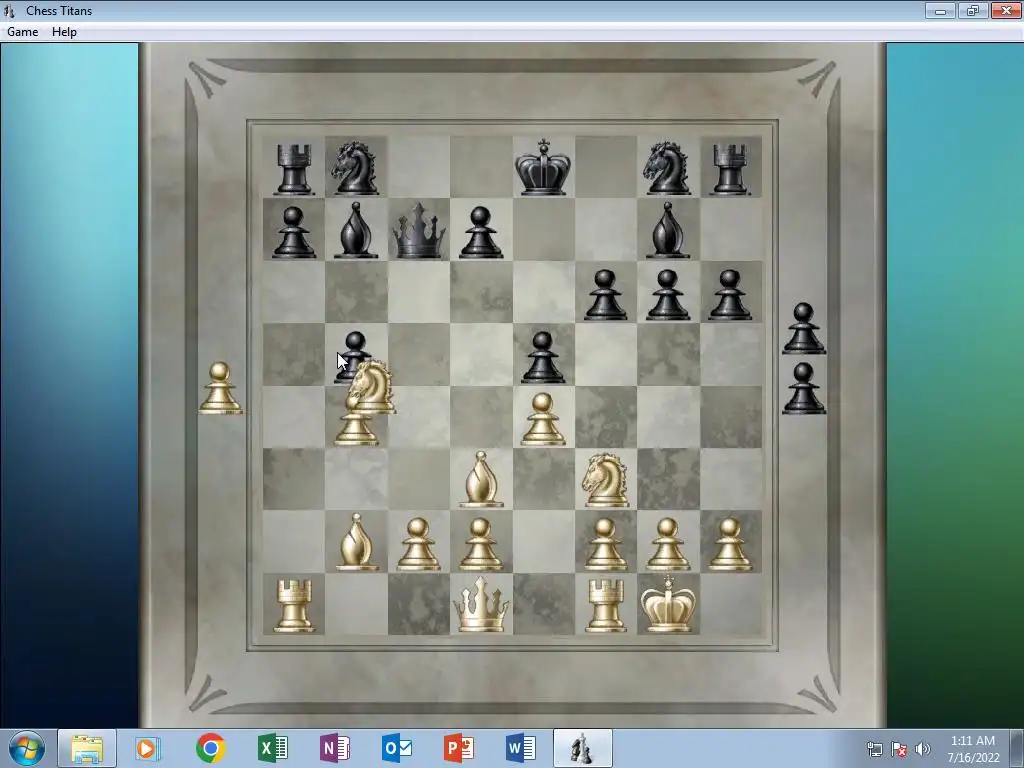Viewport: 1024px width, 768px height.
Task: Select the white pawn on d2
Action: (481, 545)
